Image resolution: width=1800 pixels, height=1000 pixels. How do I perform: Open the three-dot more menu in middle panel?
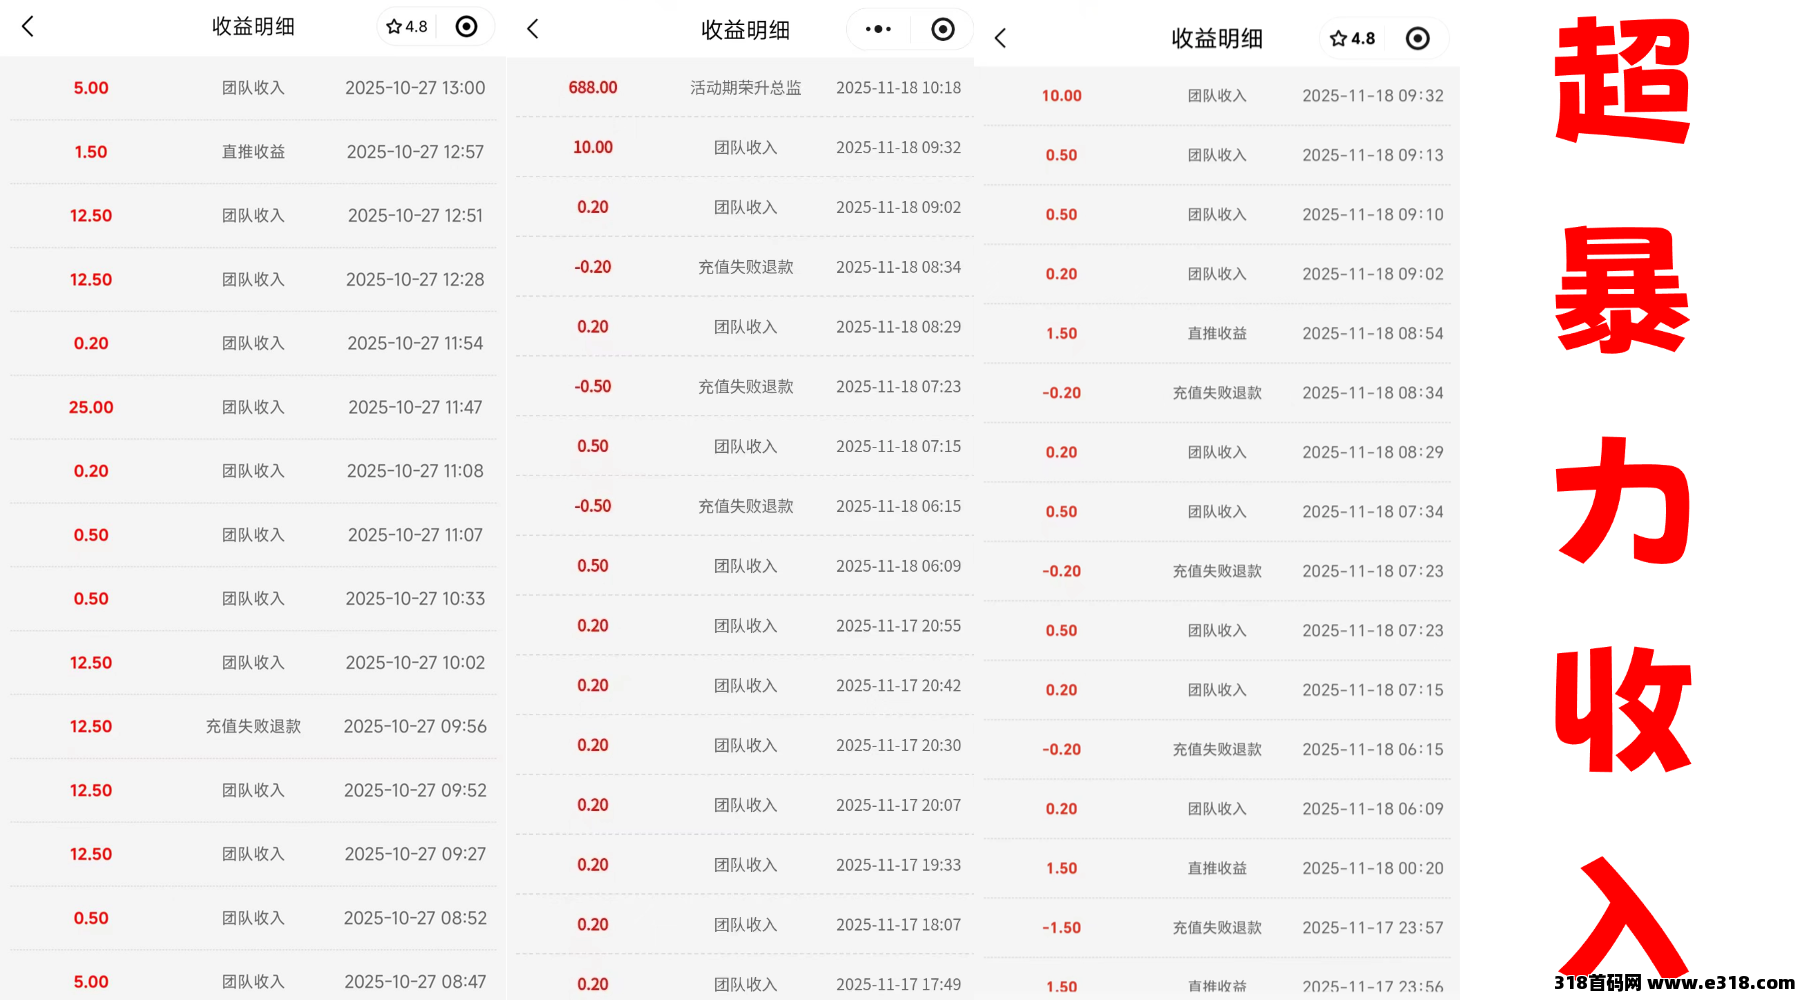(878, 29)
